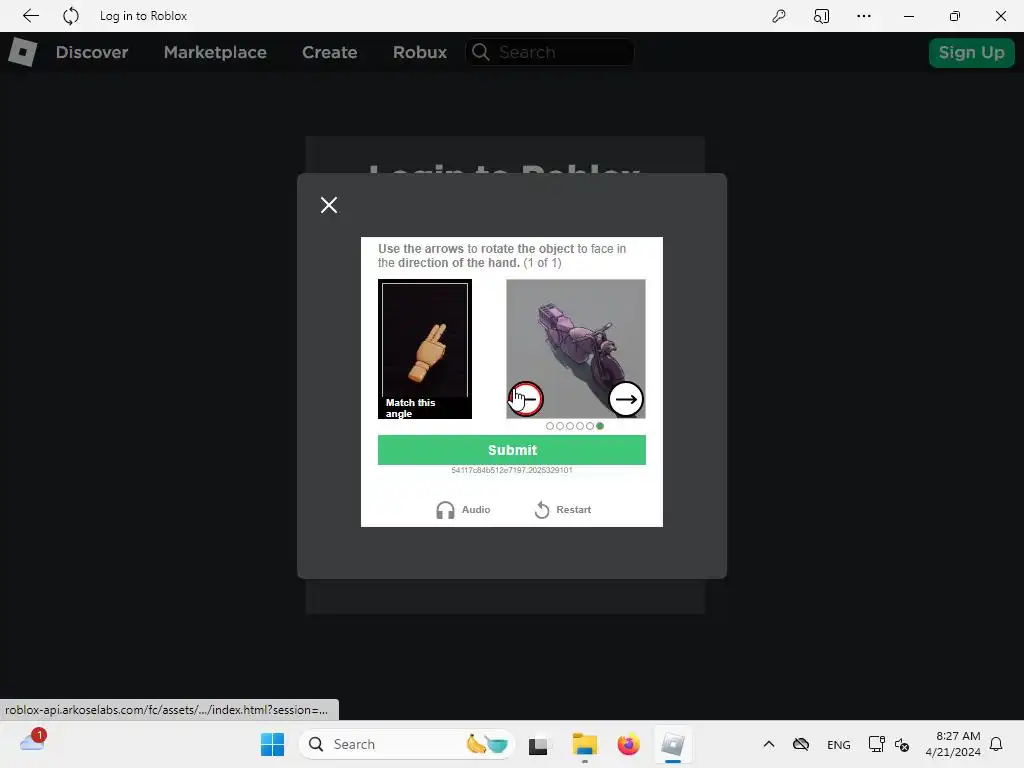Viewport: 1024px width, 768px height.
Task: Click the cast to device icon
Action: tap(822, 16)
